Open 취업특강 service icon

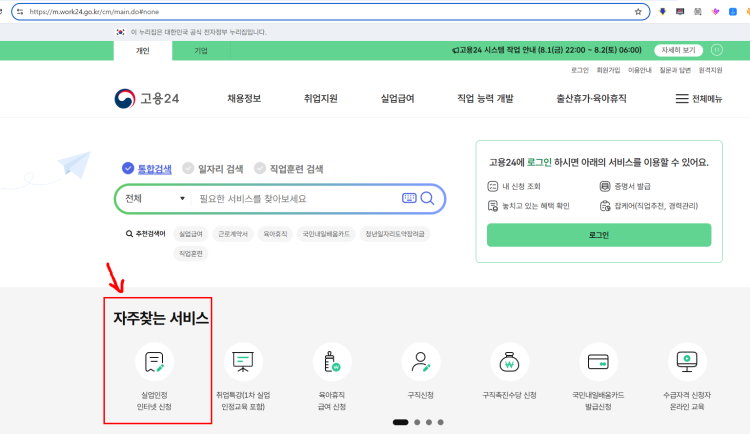click(243, 362)
